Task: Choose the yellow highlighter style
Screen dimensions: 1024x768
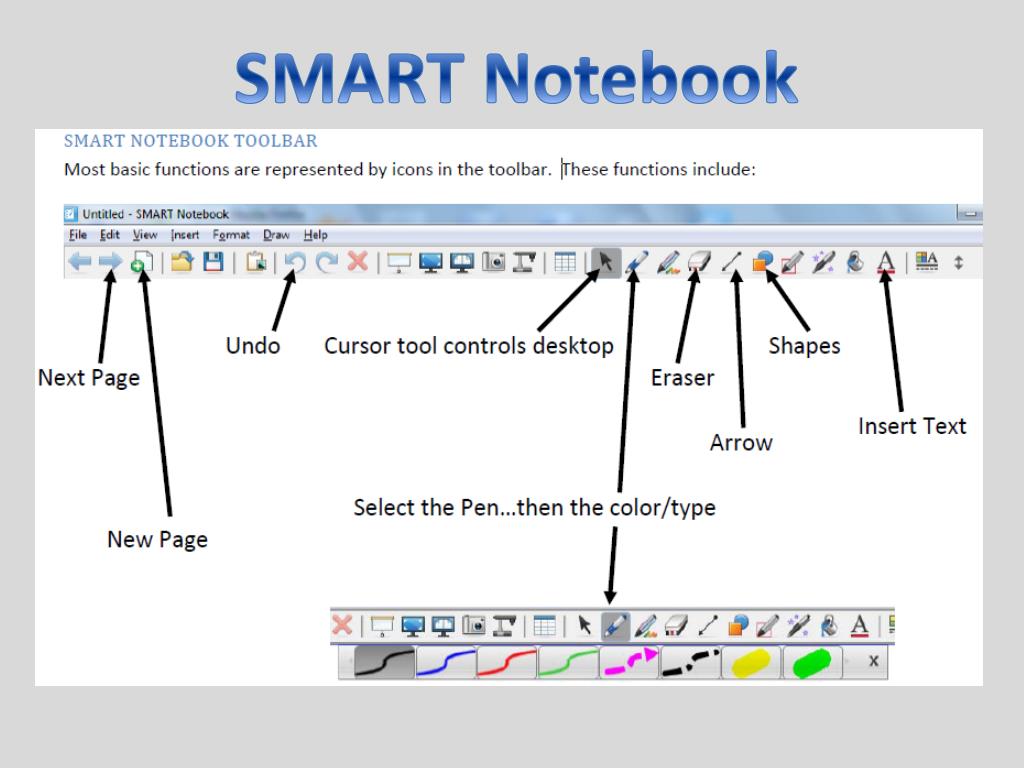Action: click(x=751, y=662)
